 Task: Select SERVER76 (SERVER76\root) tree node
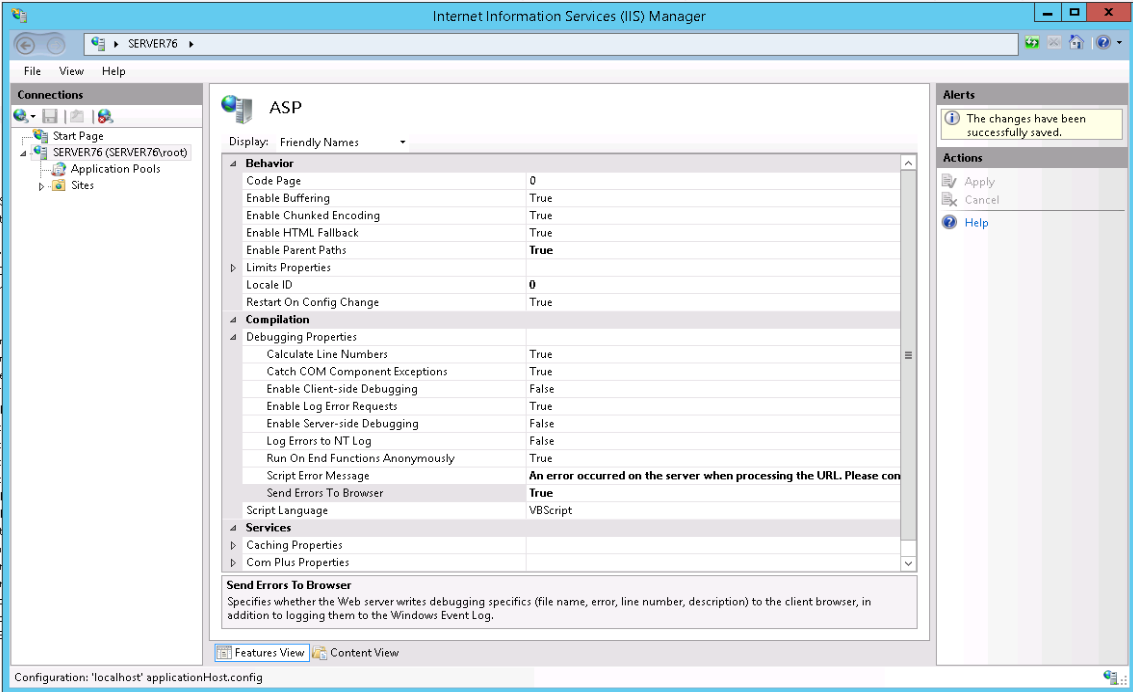coord(120,152)
